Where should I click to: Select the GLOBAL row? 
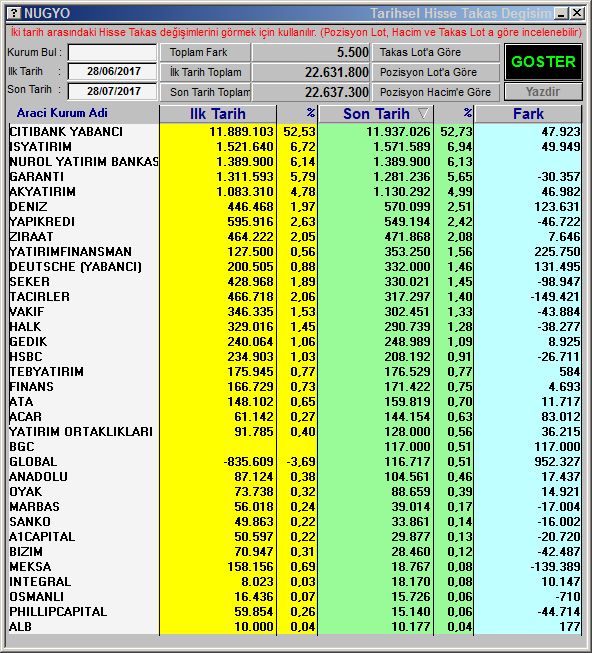tap(295, 461)
